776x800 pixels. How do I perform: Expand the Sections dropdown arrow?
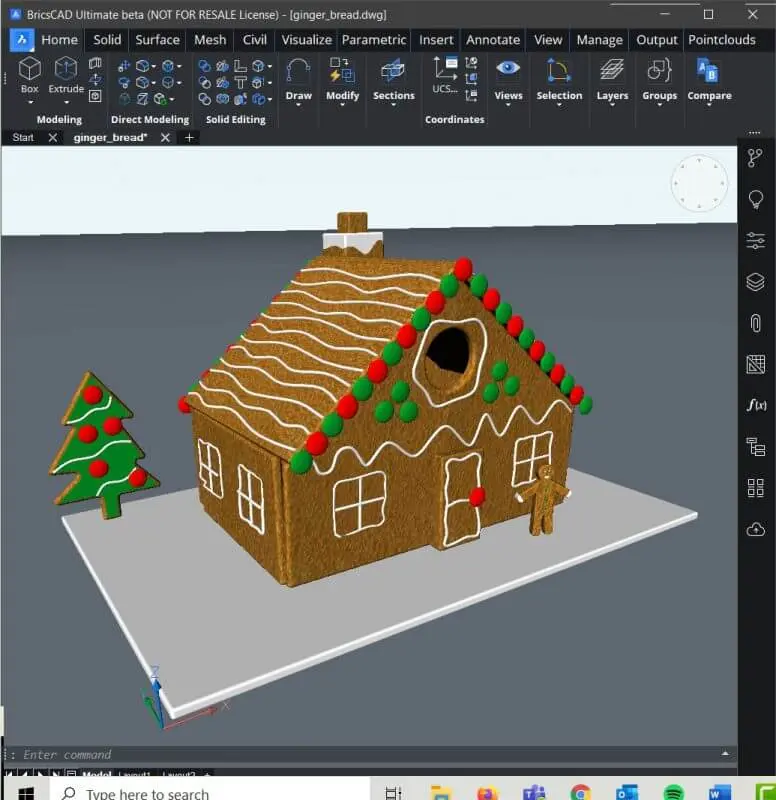(393, 105)
